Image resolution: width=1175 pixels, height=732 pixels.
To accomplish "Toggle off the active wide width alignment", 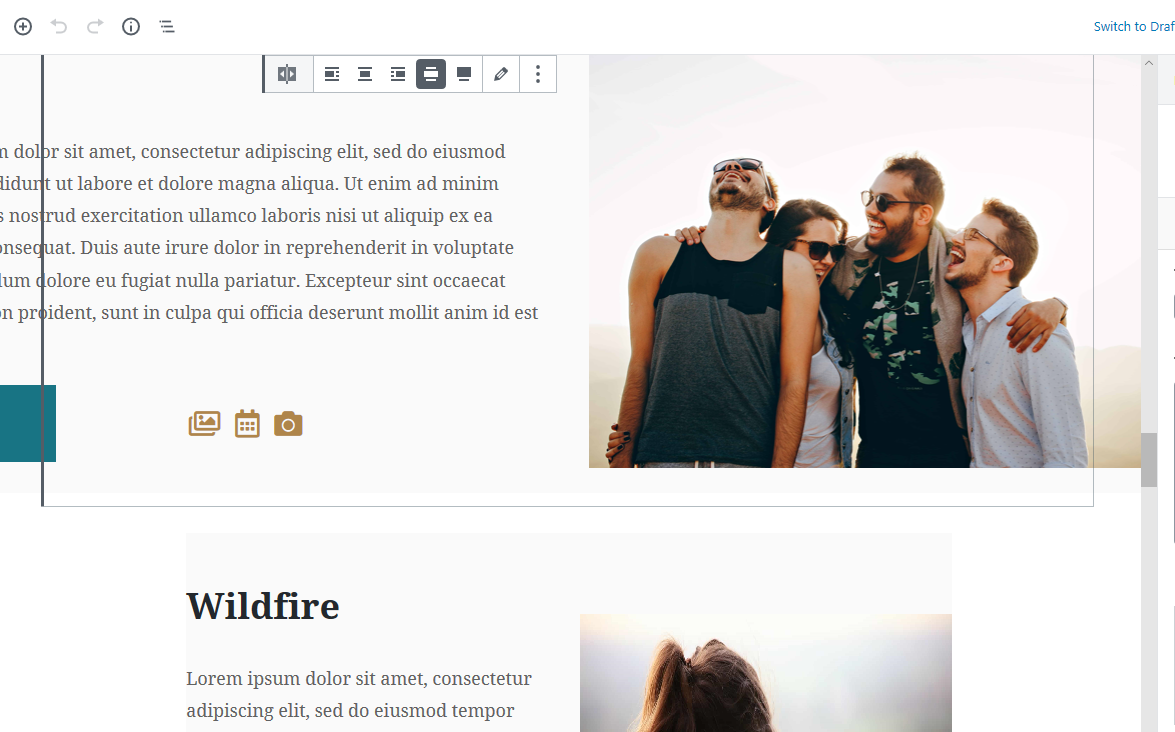I will [x=431, y=74].
